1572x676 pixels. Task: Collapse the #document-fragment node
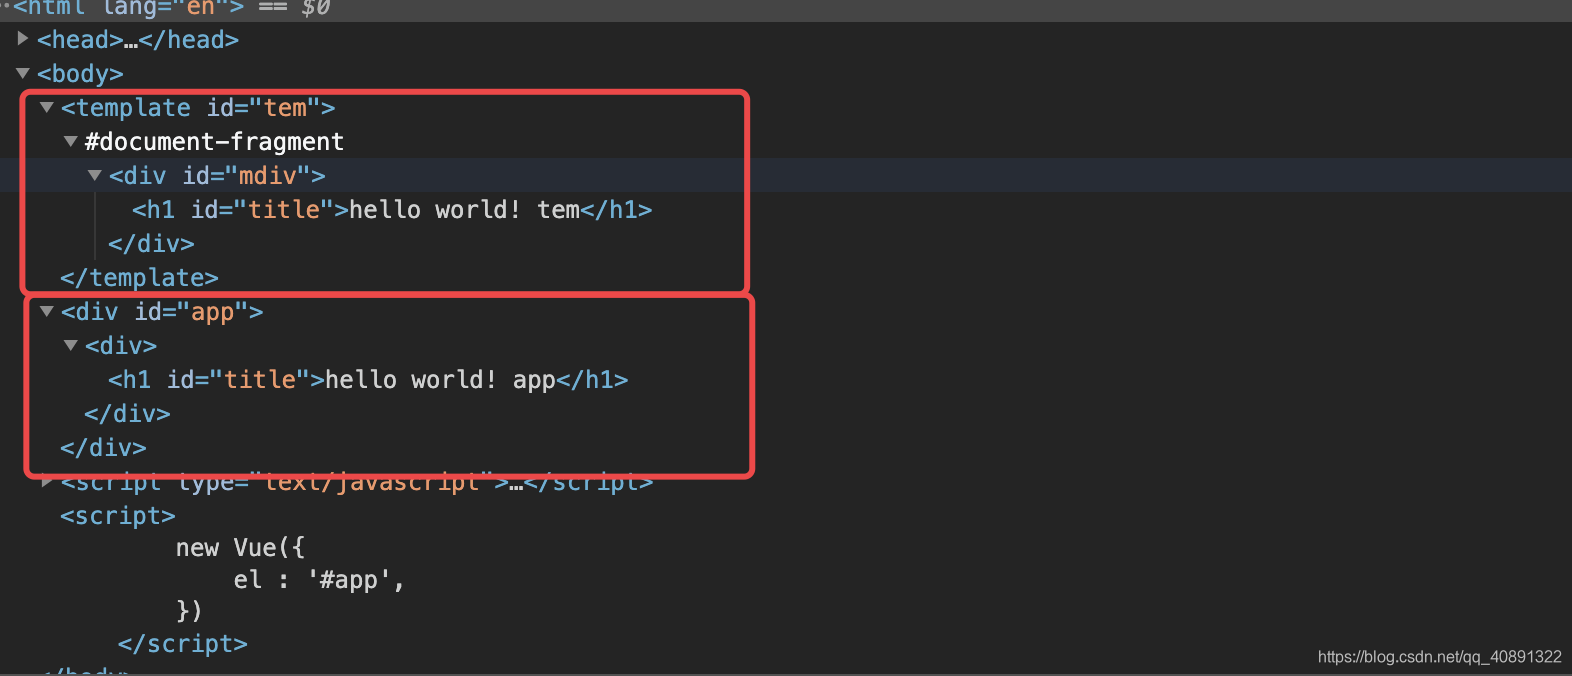(x=71, y=141)
